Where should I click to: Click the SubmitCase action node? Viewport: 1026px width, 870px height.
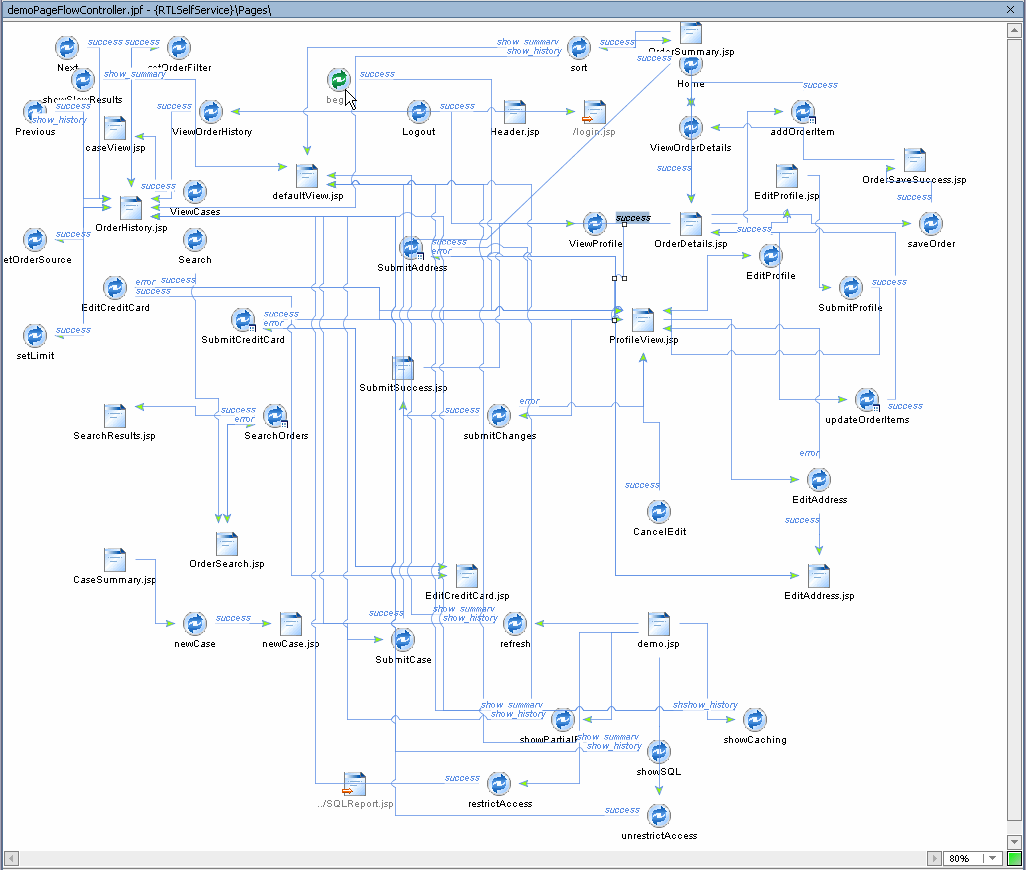point(403,640)
